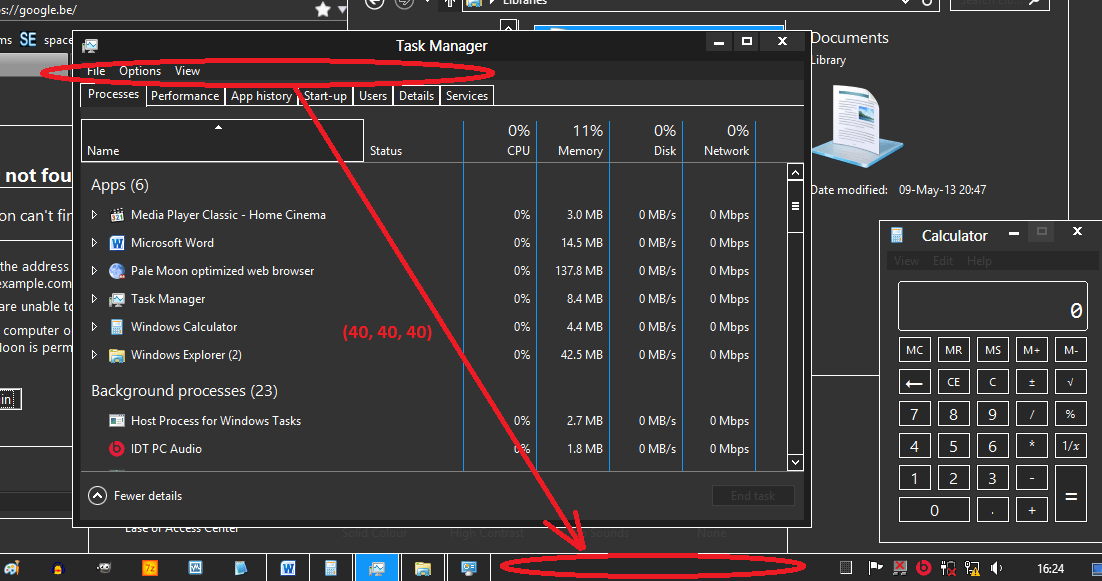Click the Pale Moon browser icon in process list
Screen dimensions: 1102x581
pyautogui.click(x=117, y=271)
